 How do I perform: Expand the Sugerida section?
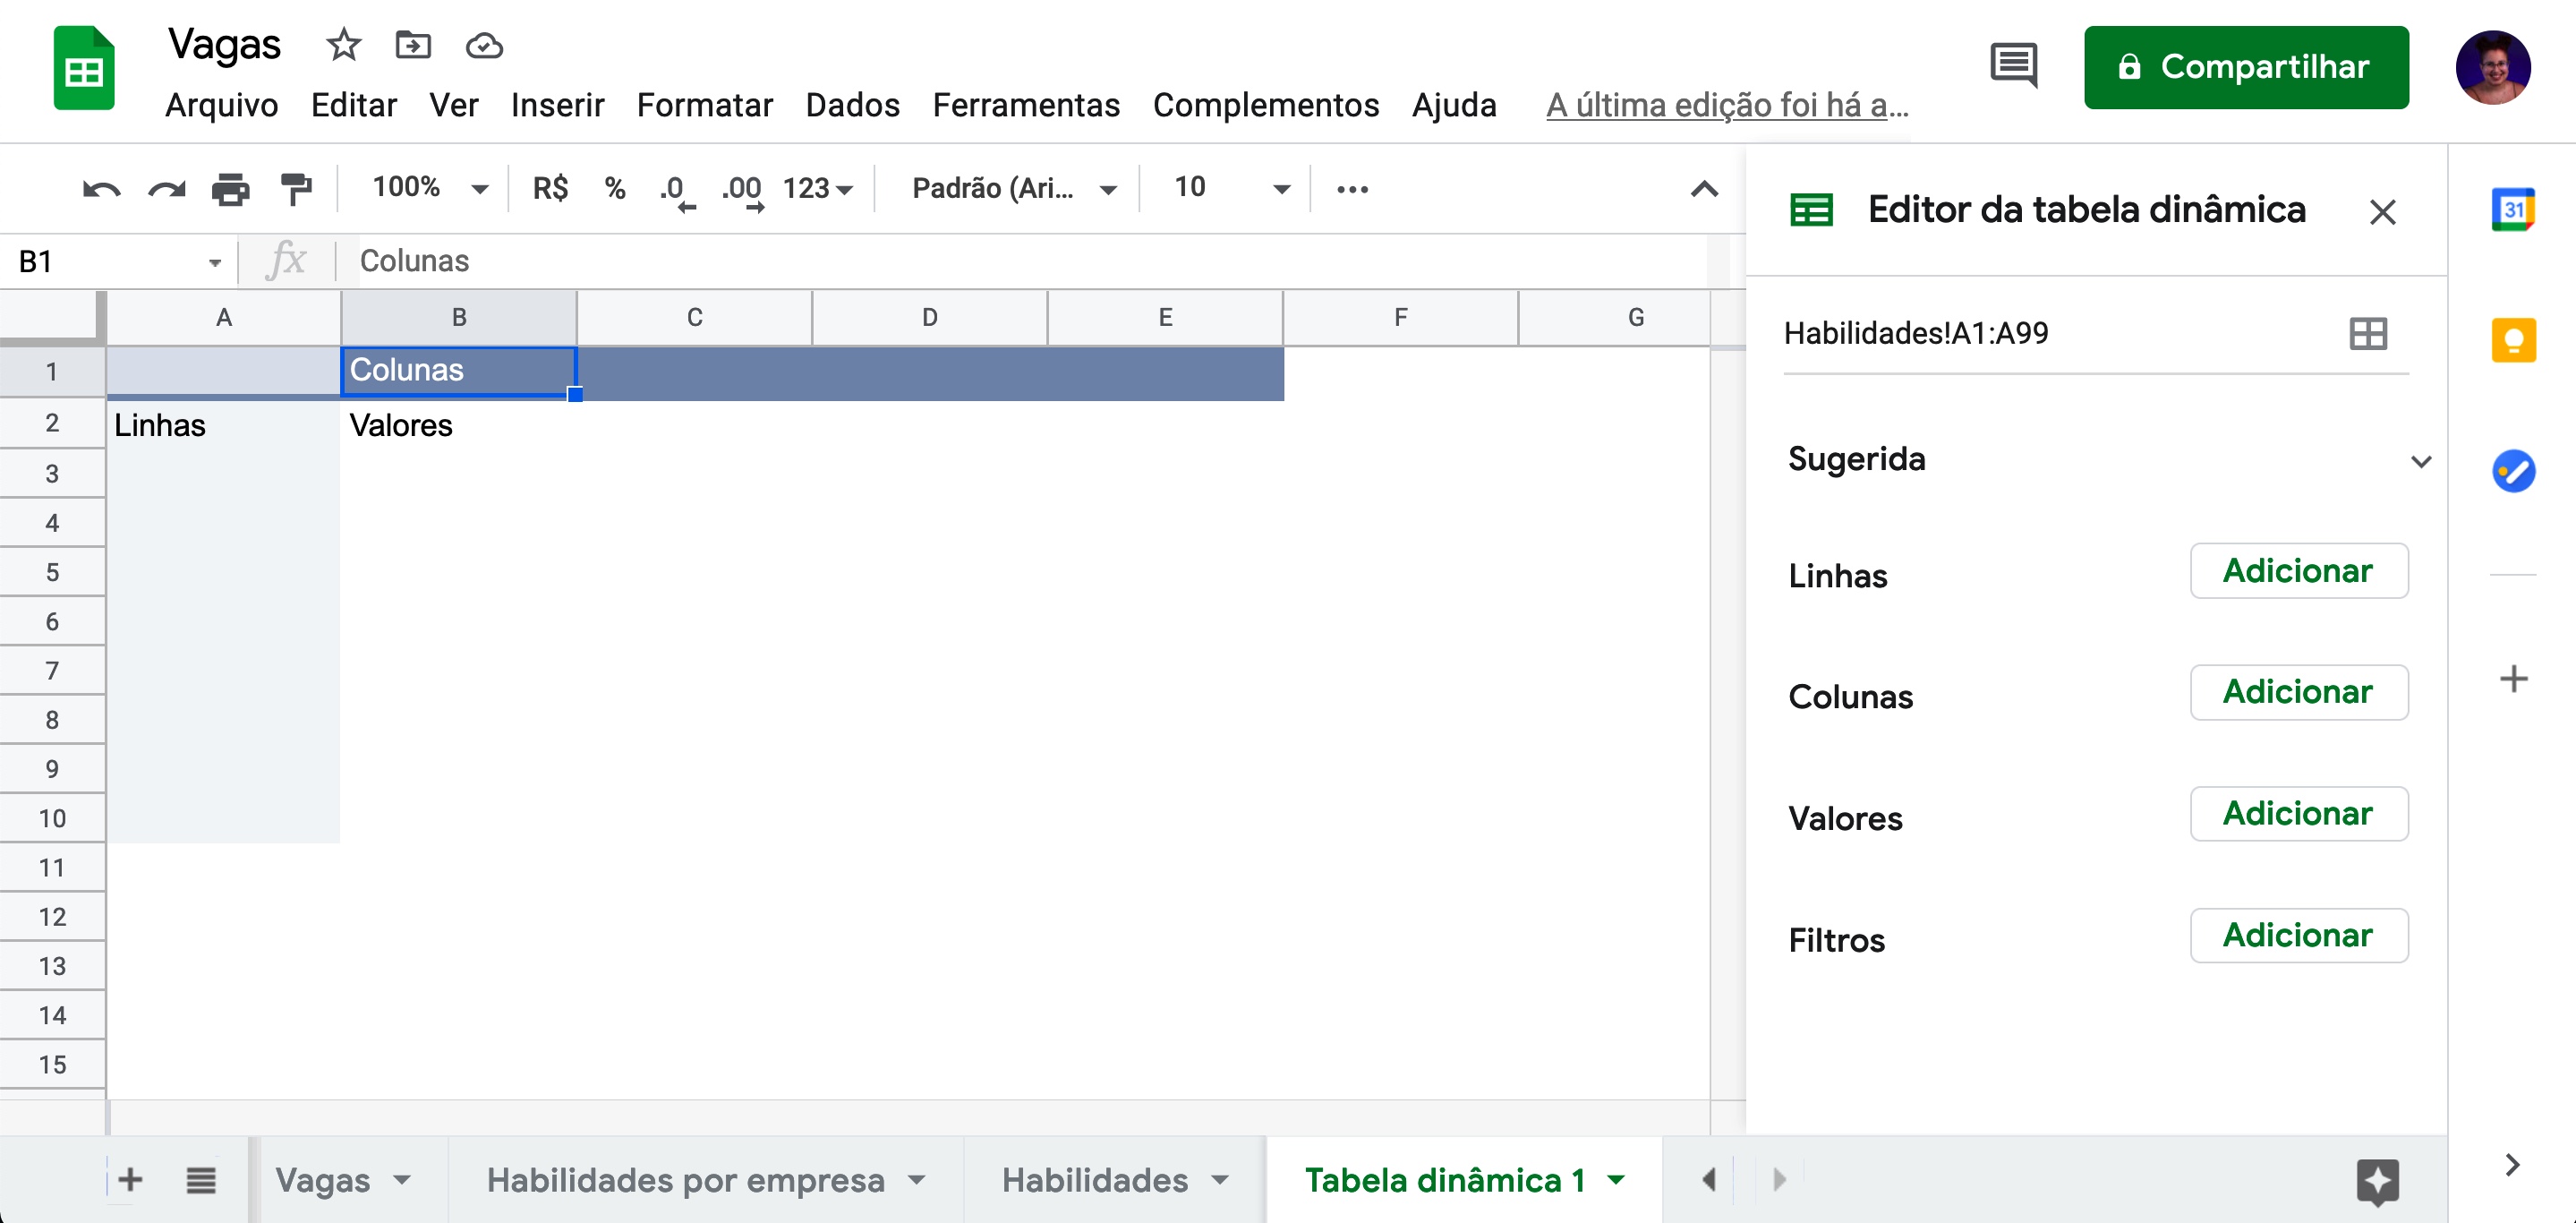(x=2420, y=460)
